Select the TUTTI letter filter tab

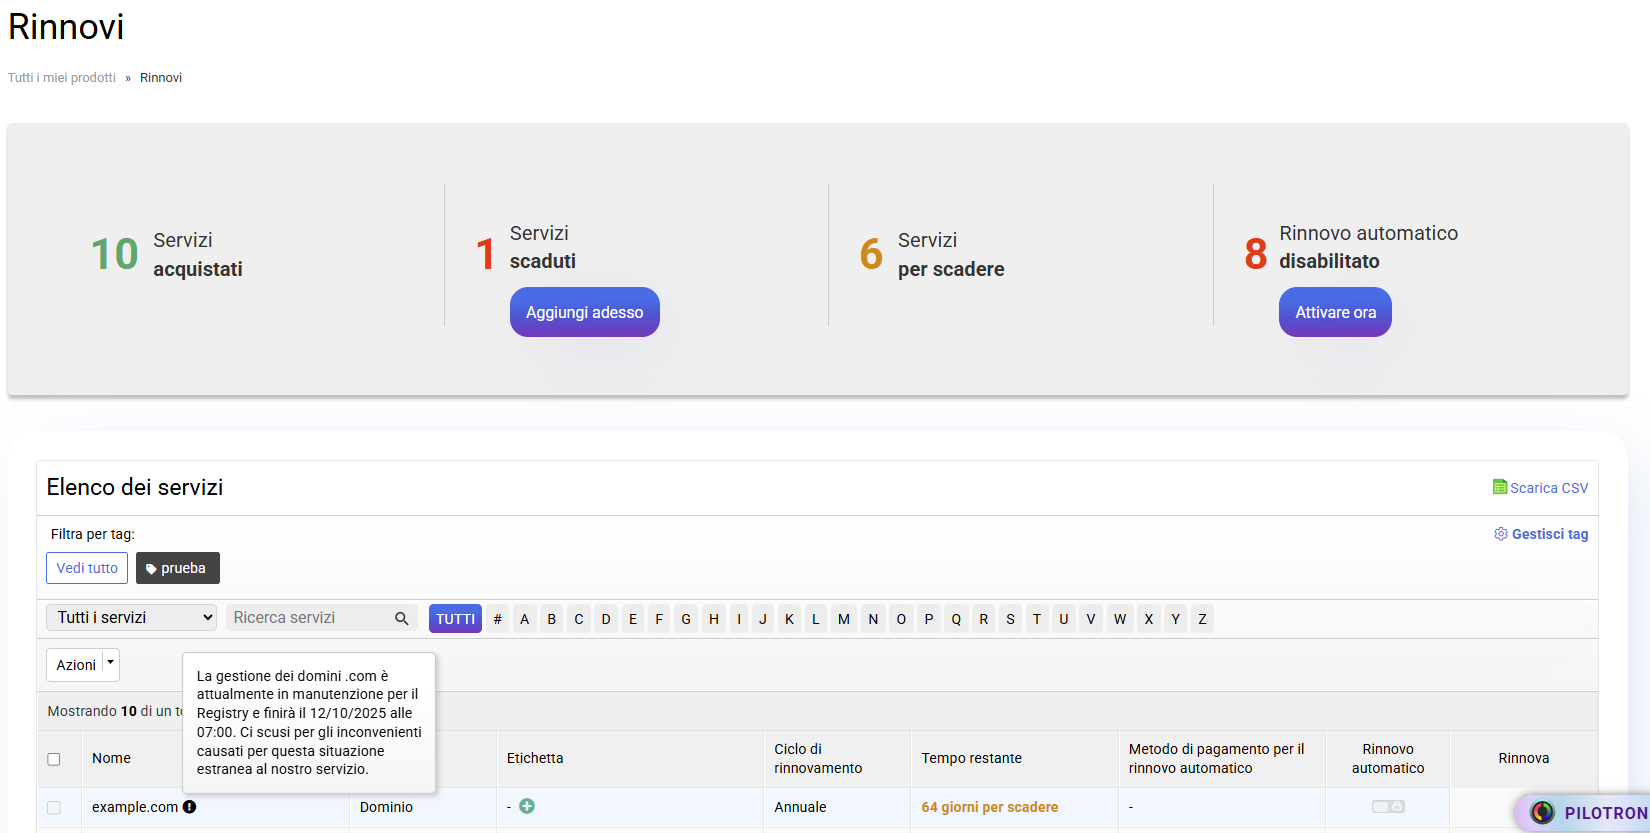click(455, 619)
